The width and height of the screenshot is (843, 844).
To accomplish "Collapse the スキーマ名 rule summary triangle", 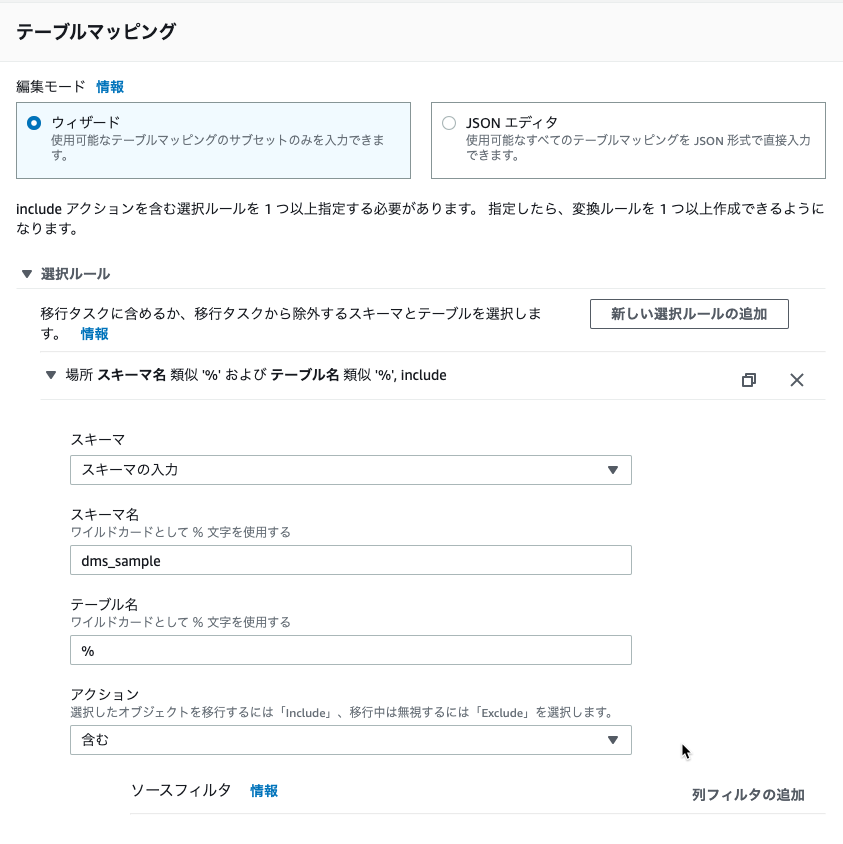I will tap(51, 375).
